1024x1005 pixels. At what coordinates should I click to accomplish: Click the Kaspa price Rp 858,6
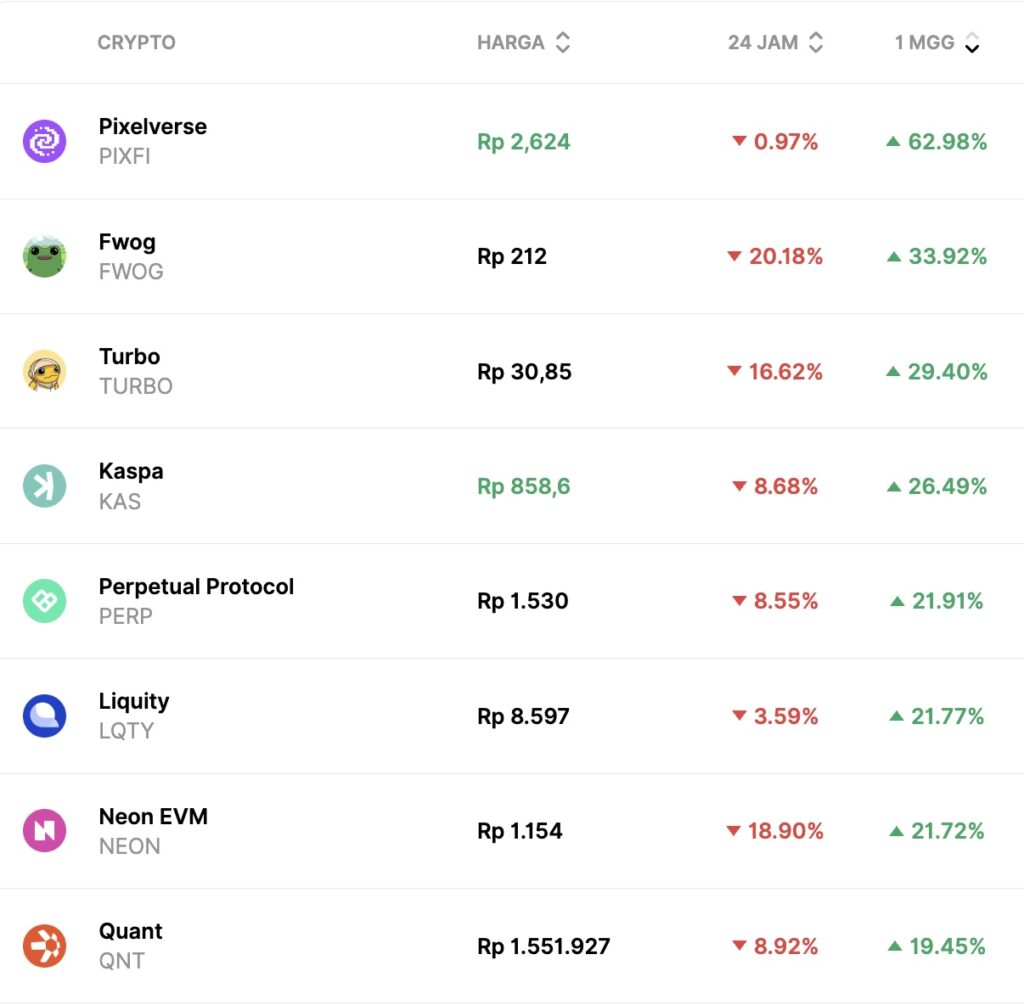tap(523, 486)
